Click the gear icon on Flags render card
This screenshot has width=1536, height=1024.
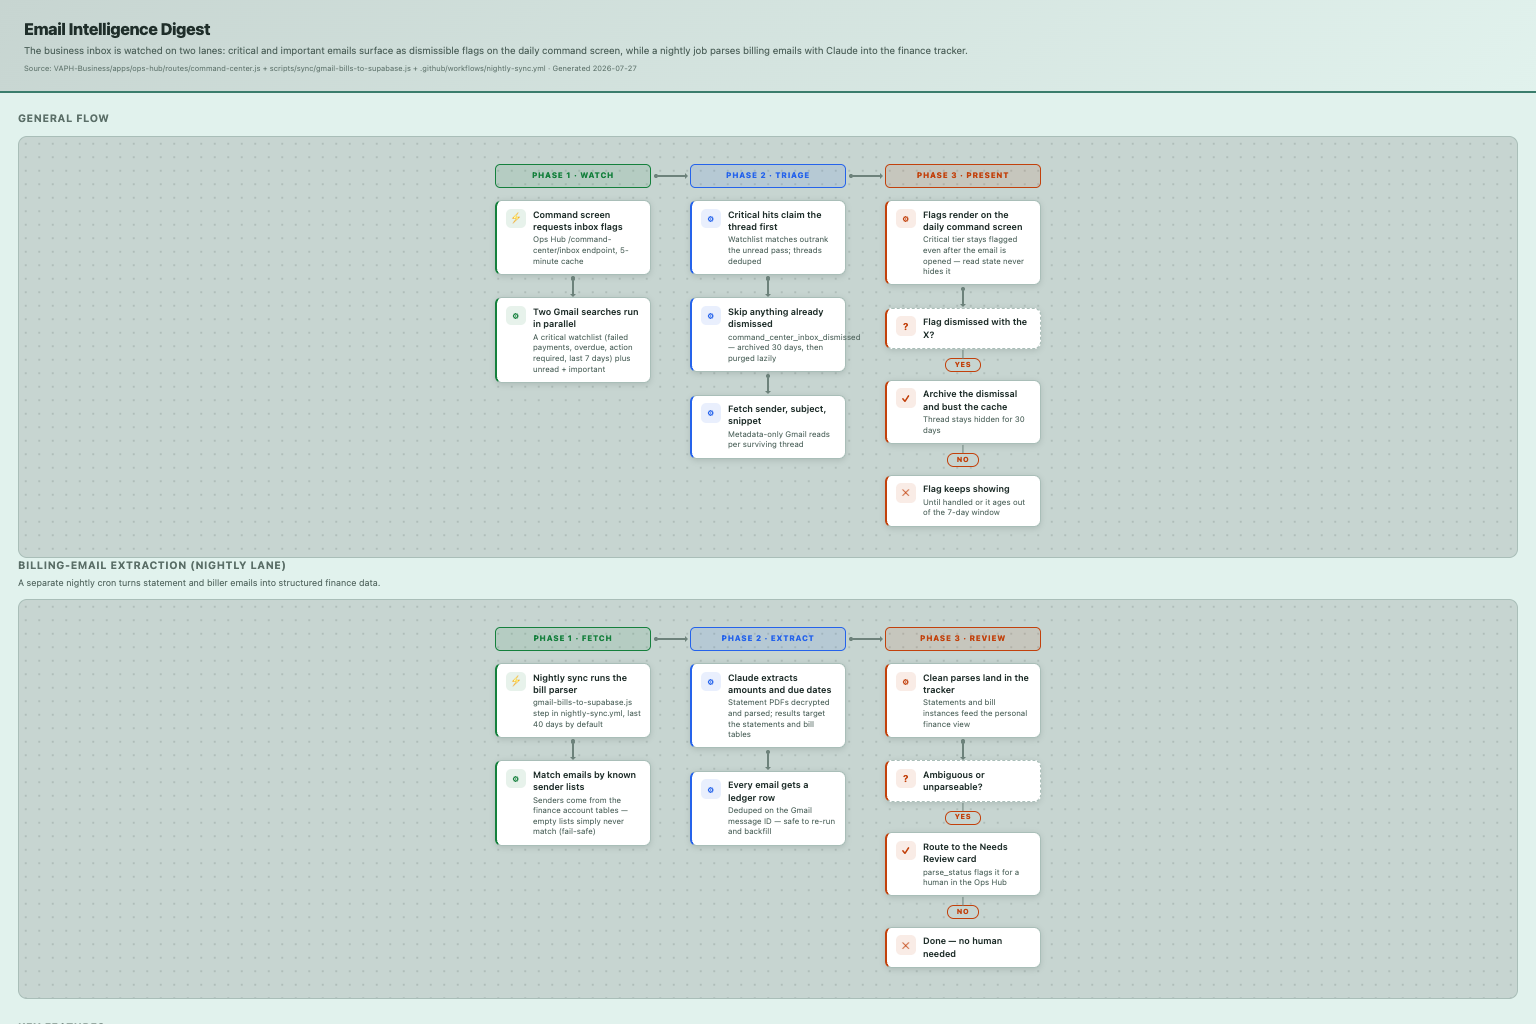906,218
